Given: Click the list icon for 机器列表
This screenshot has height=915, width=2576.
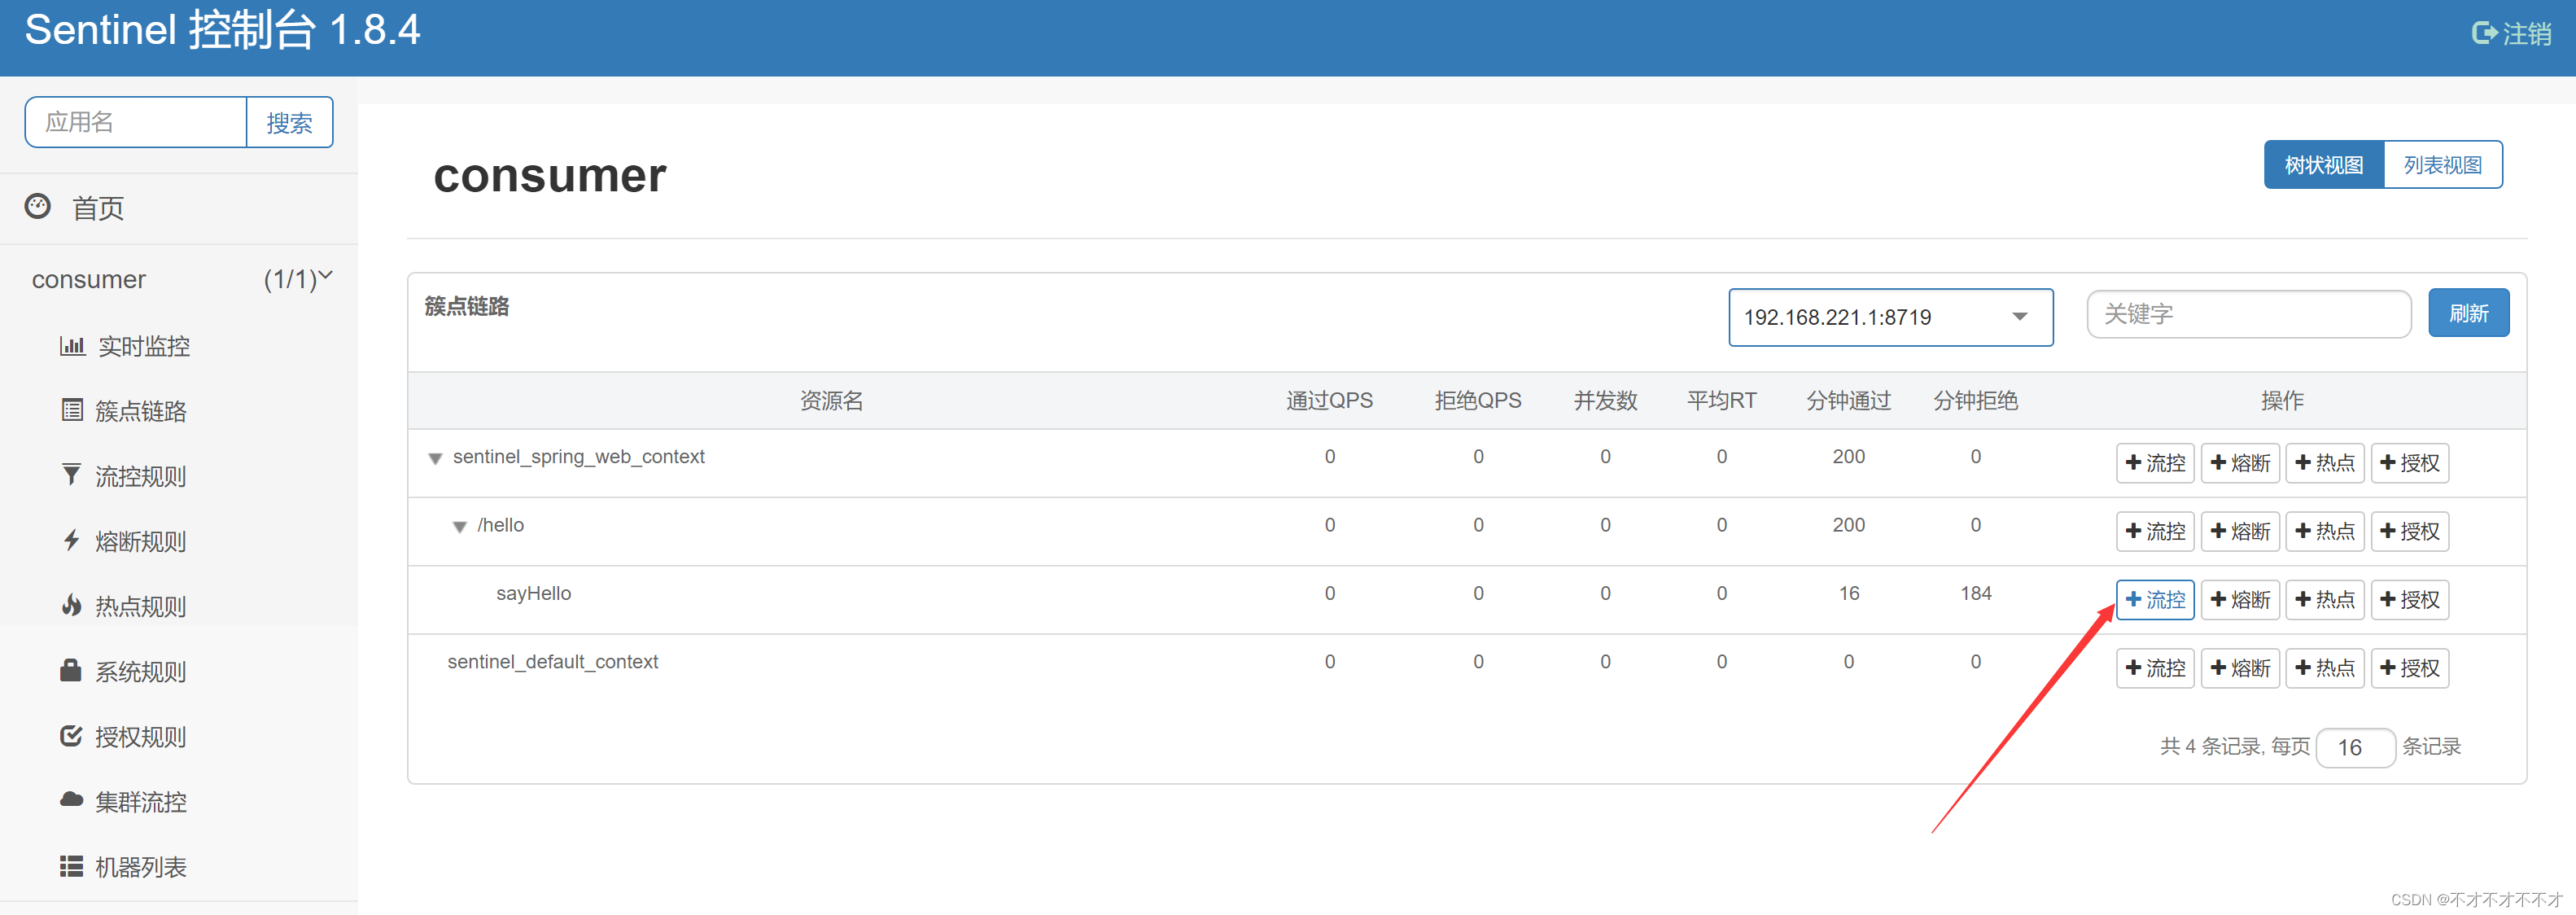Looking at the screenshot, I should coord(71,866).
